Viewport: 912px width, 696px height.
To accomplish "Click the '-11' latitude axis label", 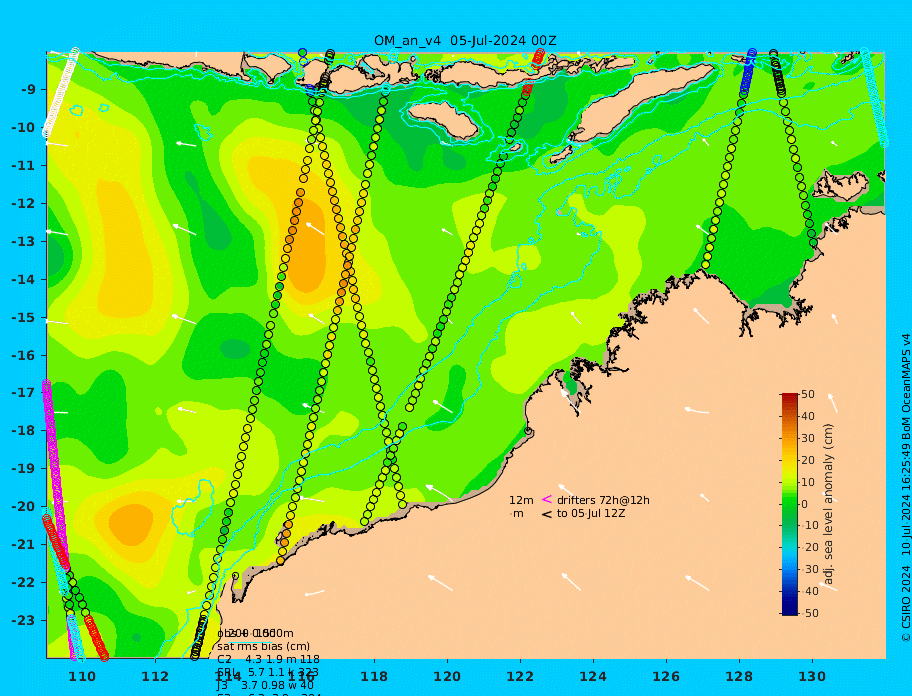I will point(23,166).
